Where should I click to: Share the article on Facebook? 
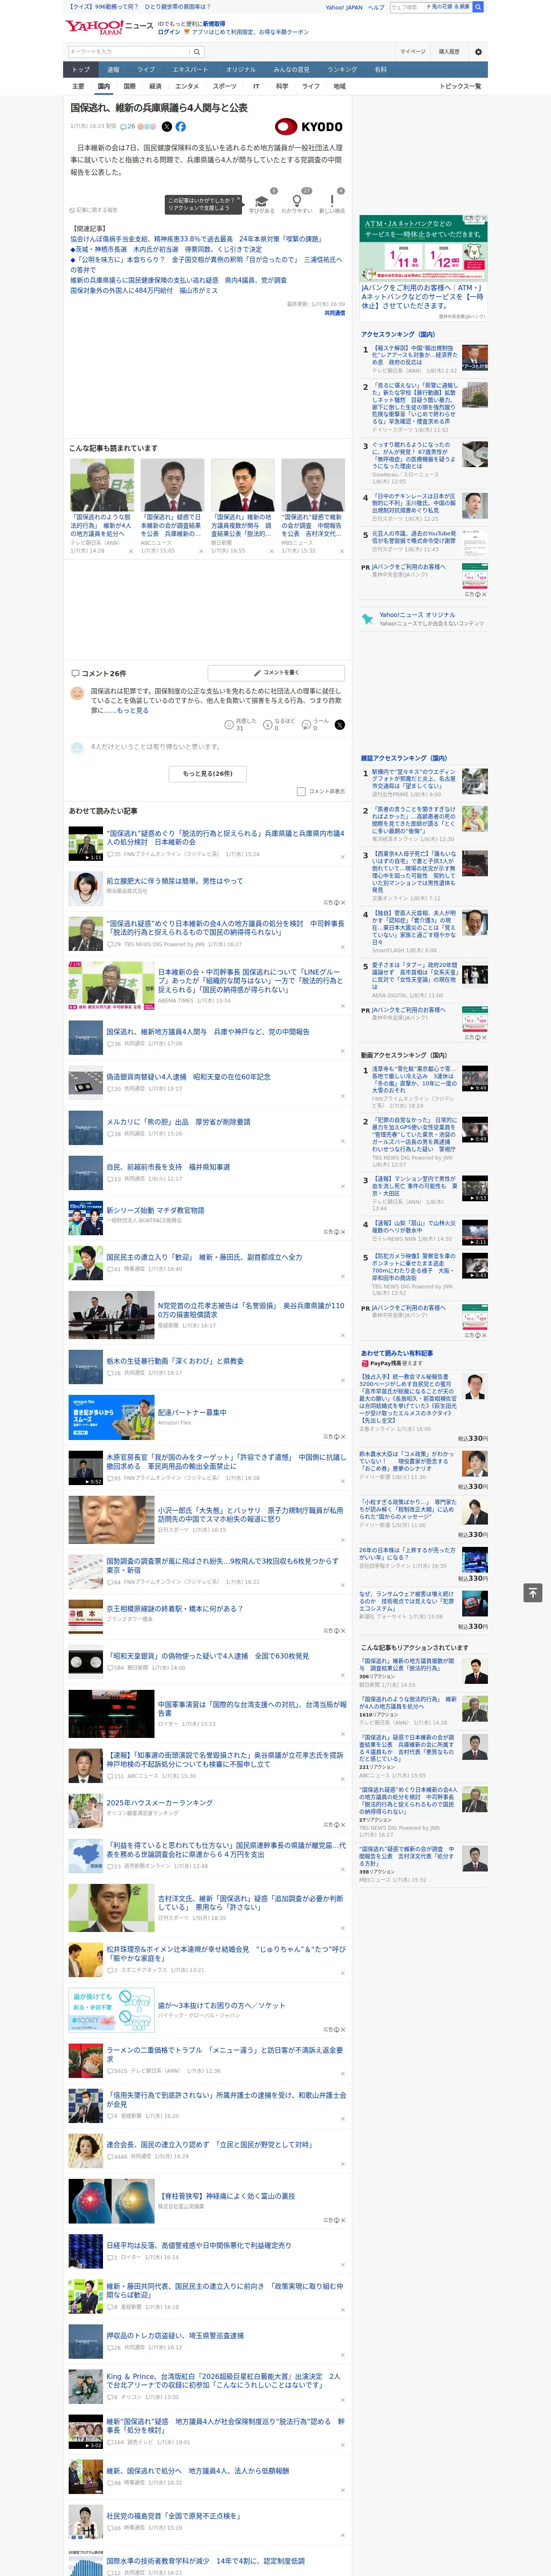(x=181, y=127)
